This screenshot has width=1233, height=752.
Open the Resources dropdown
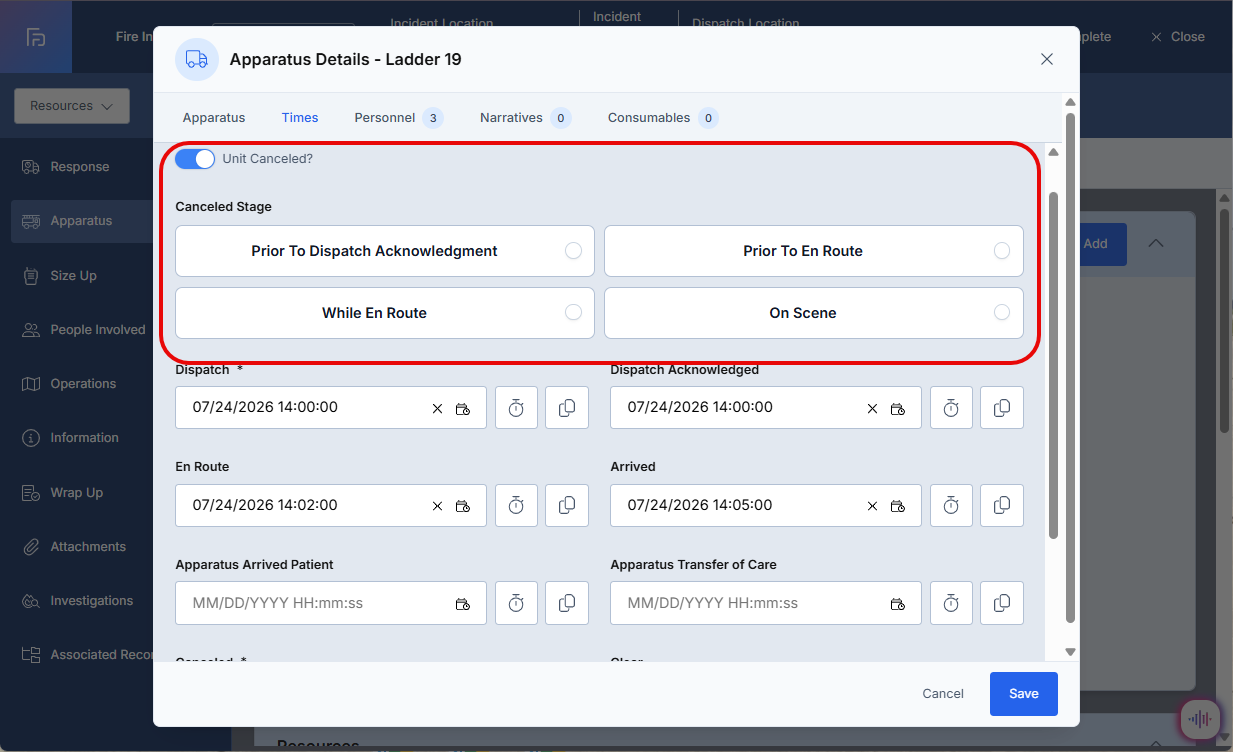pyautogui.click(x=72, y=106)
